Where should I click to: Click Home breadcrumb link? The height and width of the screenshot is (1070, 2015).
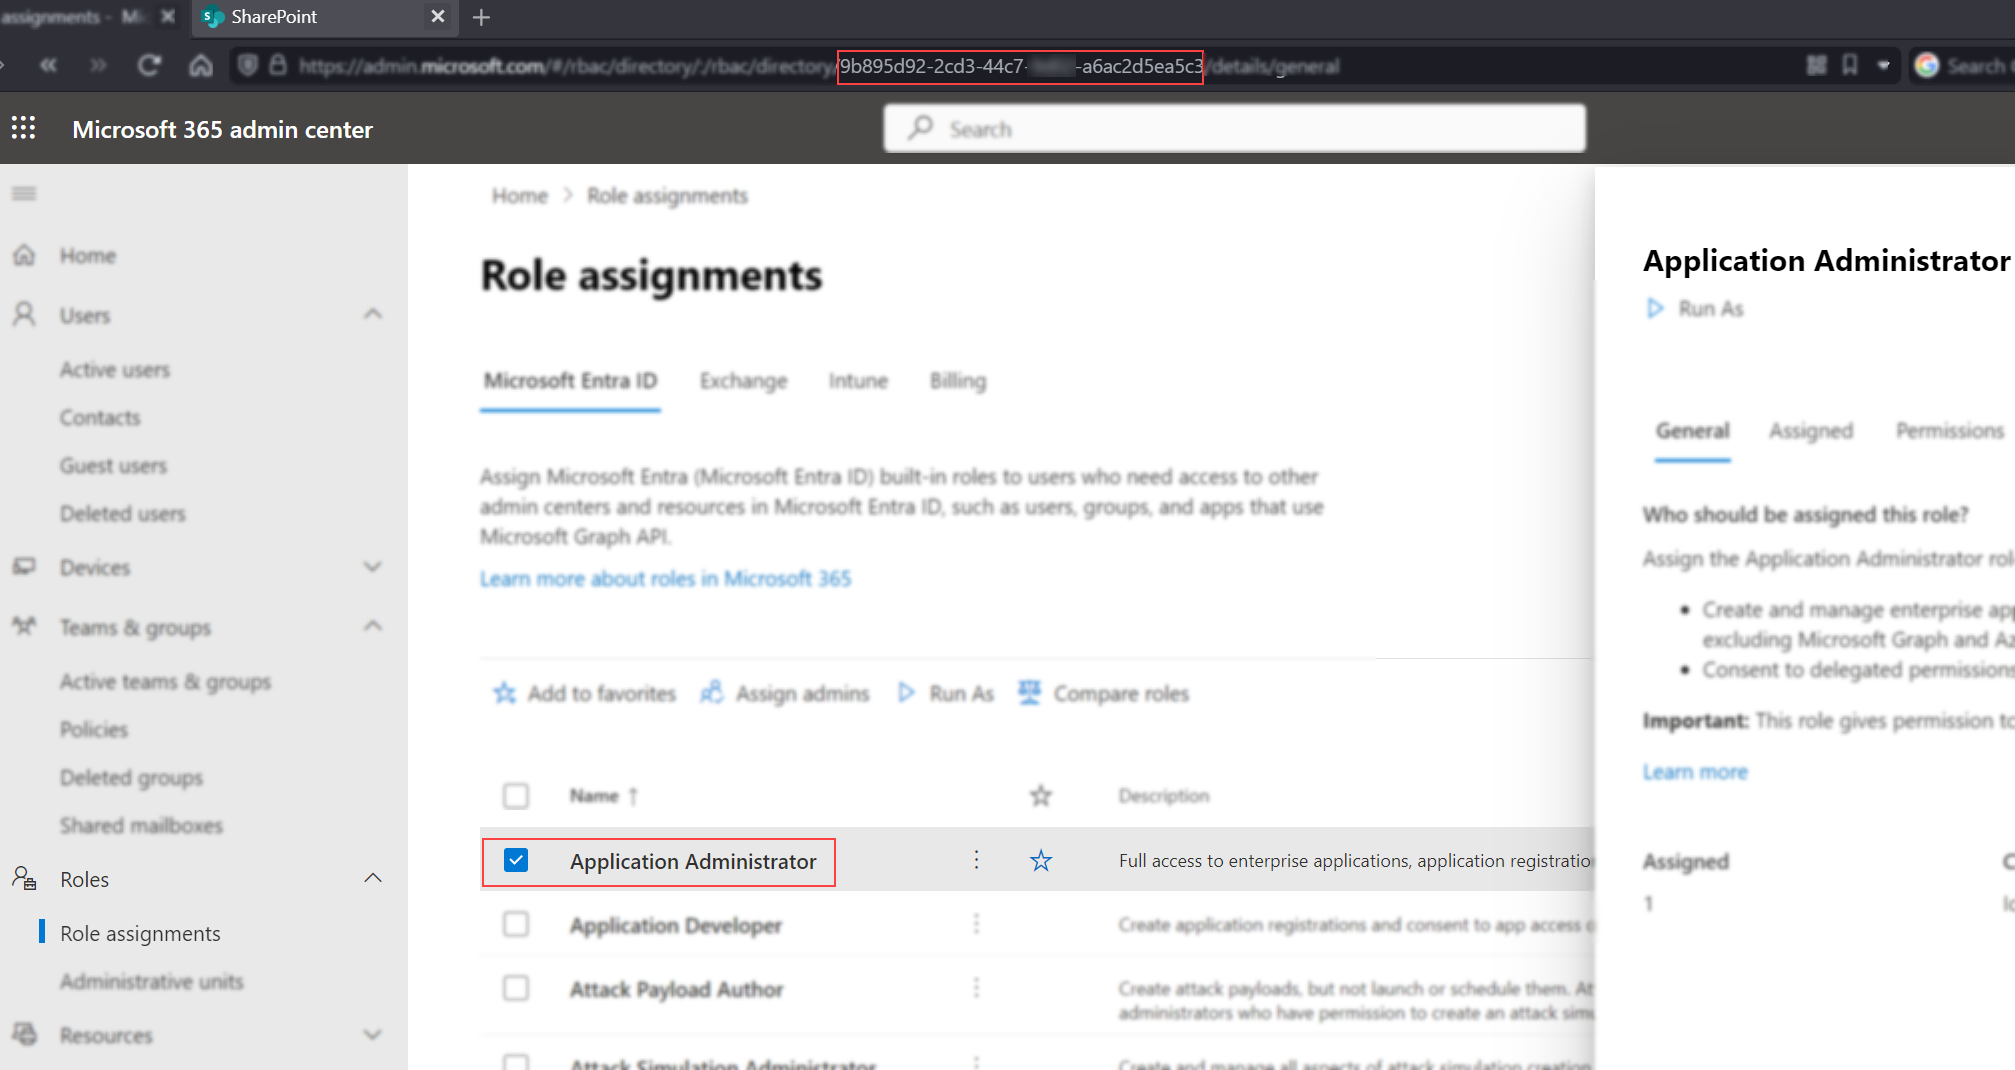(x=520, y=196)
